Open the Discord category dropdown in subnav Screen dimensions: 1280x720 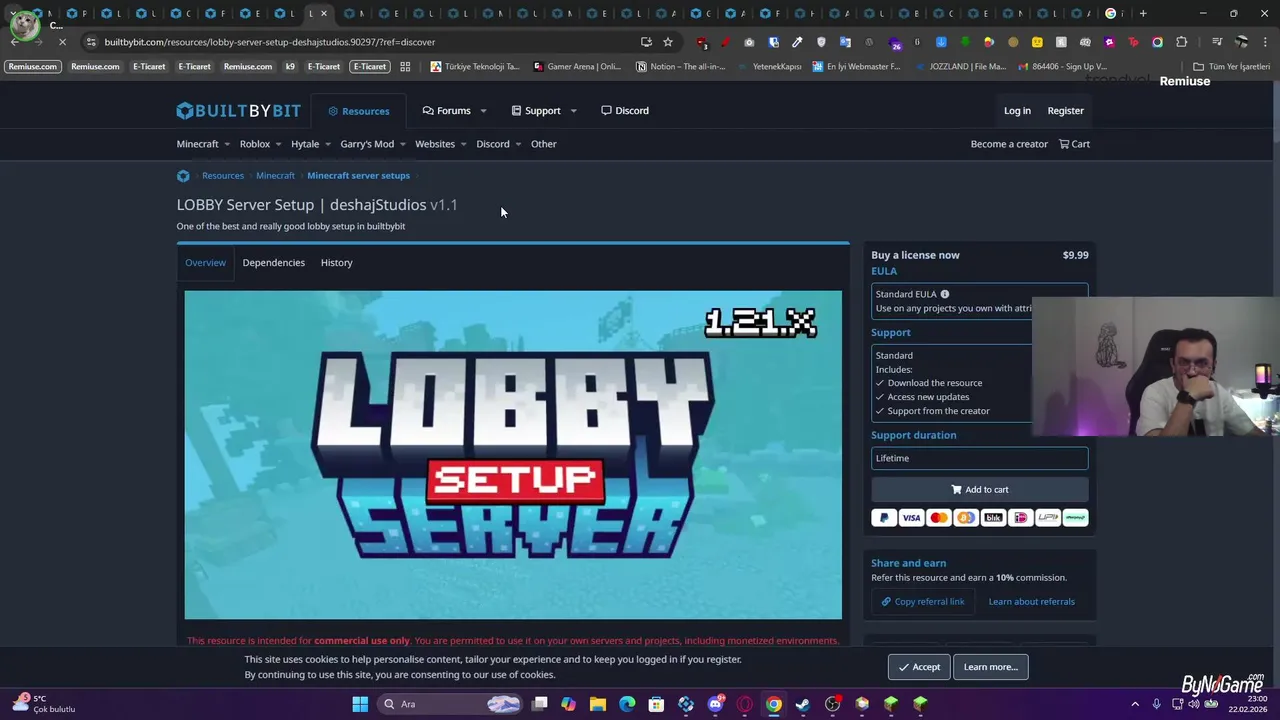pos(499,144)
